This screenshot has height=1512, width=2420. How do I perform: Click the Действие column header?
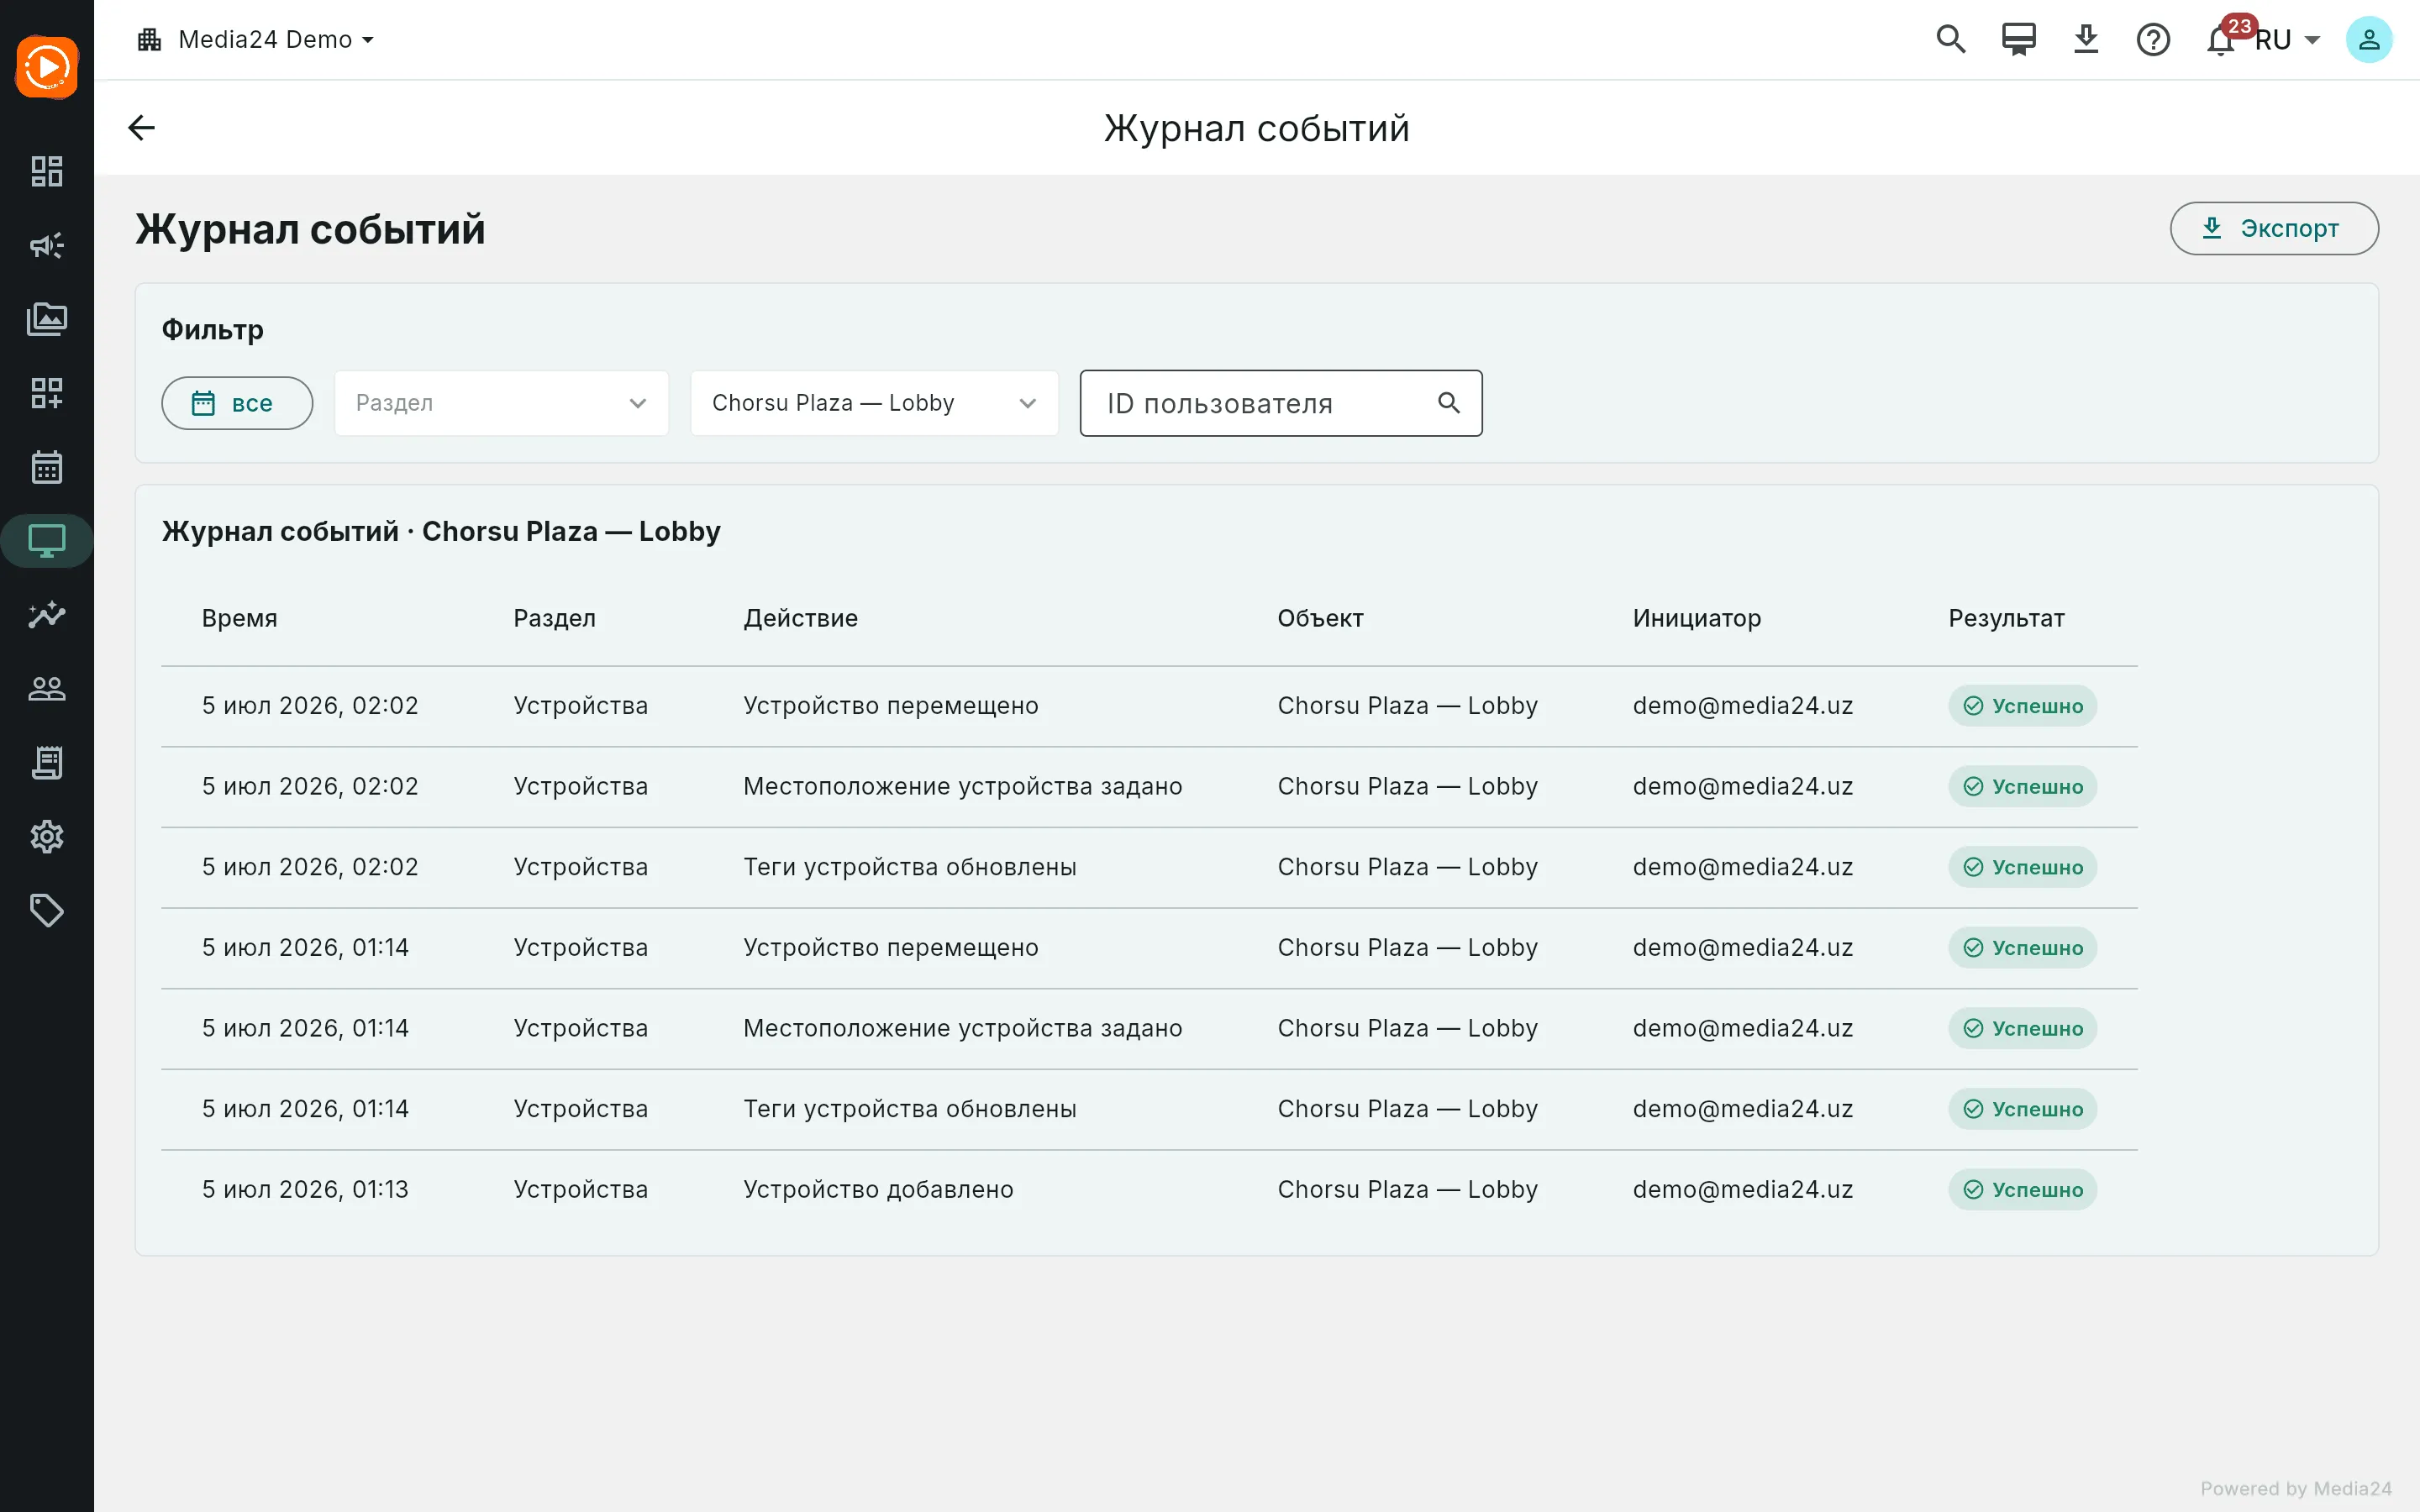click(x=801, y=618)
